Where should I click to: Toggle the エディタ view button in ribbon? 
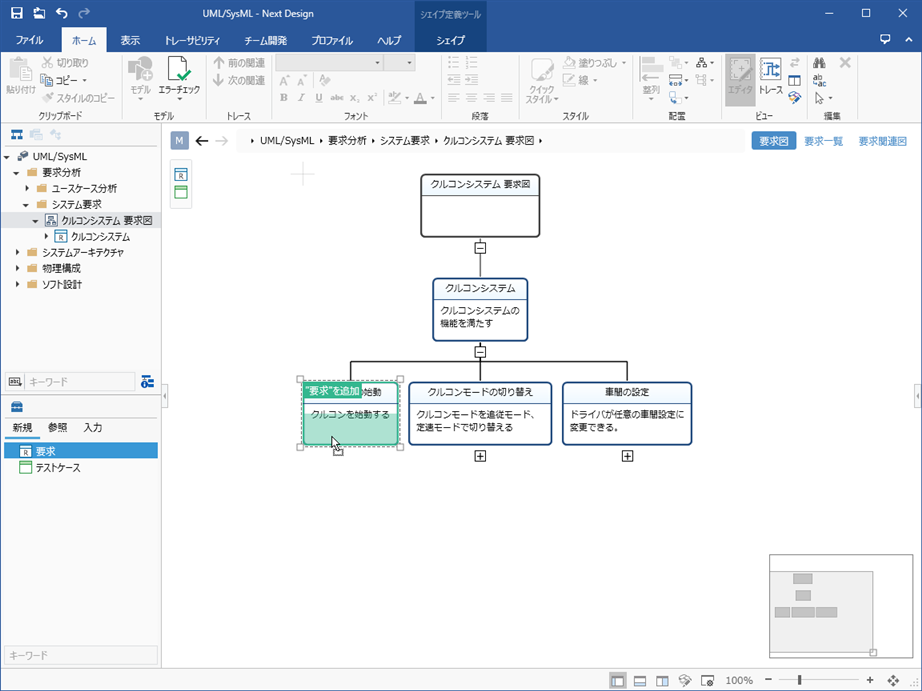[x=740, y=73]
